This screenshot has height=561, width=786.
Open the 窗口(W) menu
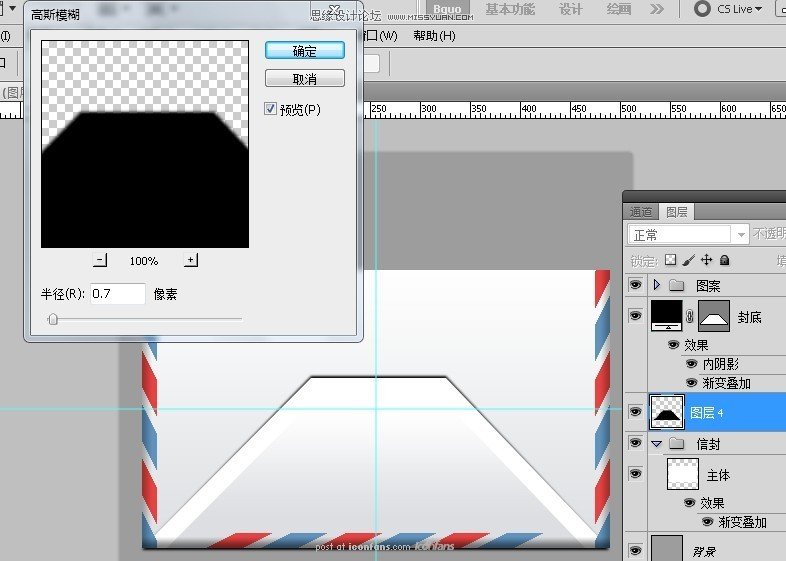pyautogui.click(x=380, y=36)
